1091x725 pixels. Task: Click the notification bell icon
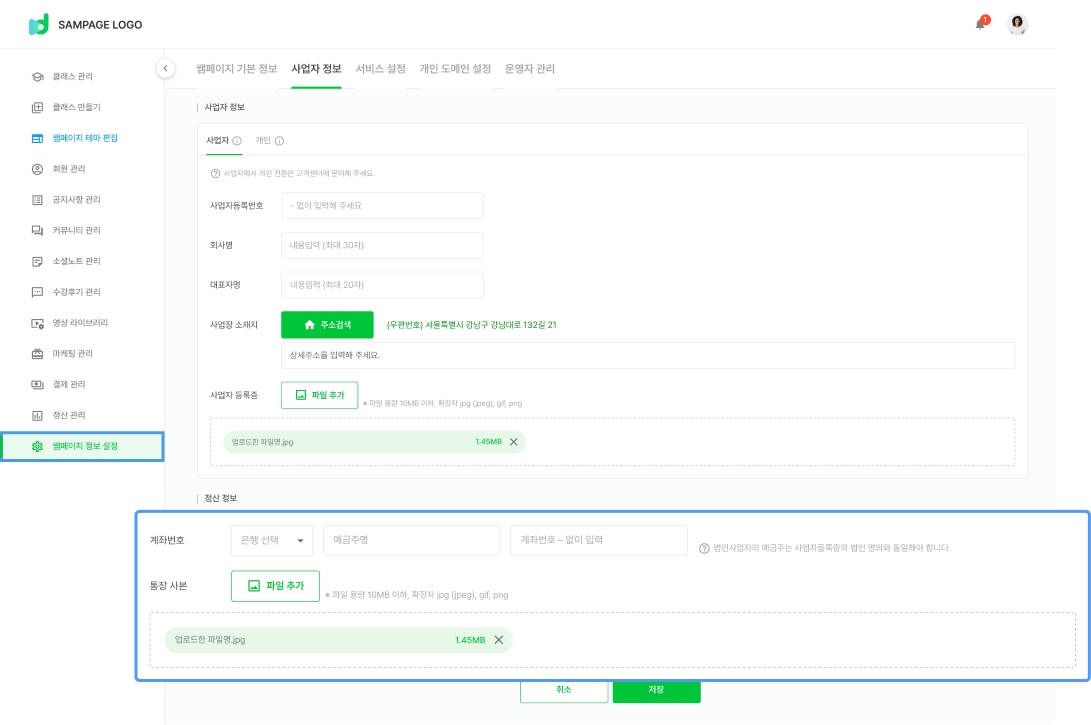980,24
